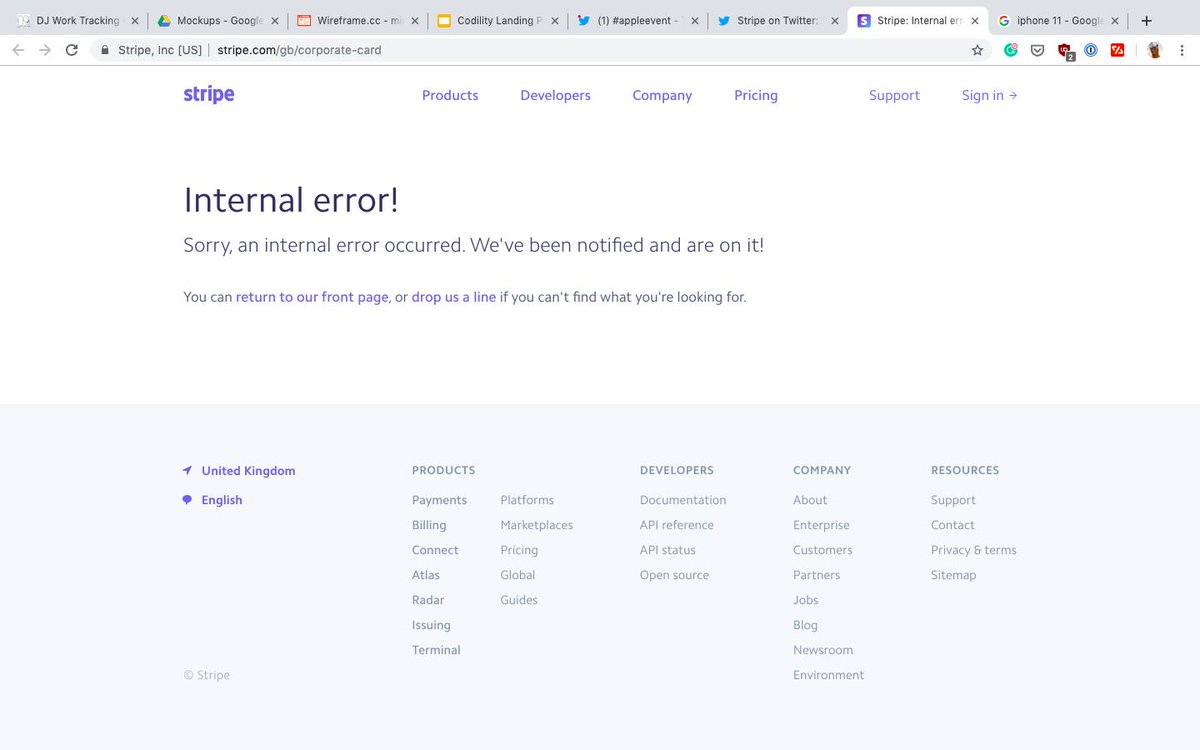
Task: Open the Issuing footer link
Action: click(431, 625)
